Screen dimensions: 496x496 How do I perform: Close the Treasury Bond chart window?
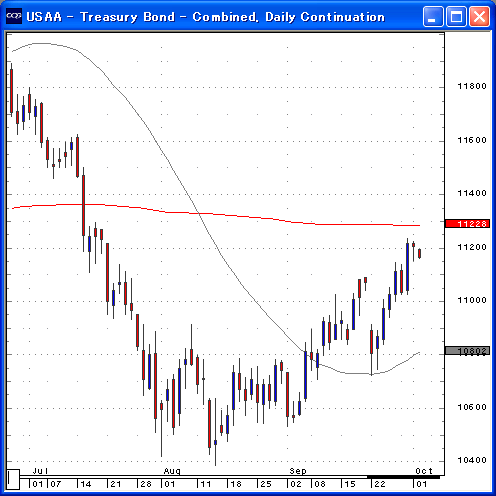479,16
